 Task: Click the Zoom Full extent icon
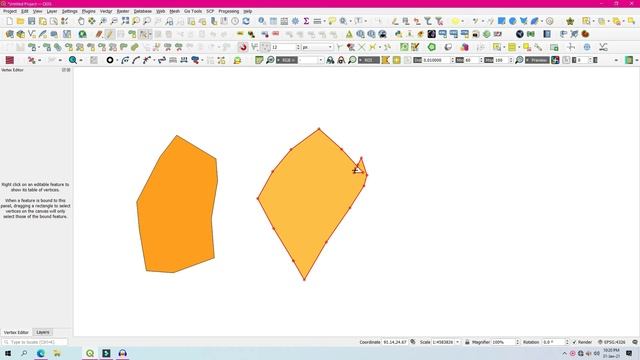(x=125, y=21)
